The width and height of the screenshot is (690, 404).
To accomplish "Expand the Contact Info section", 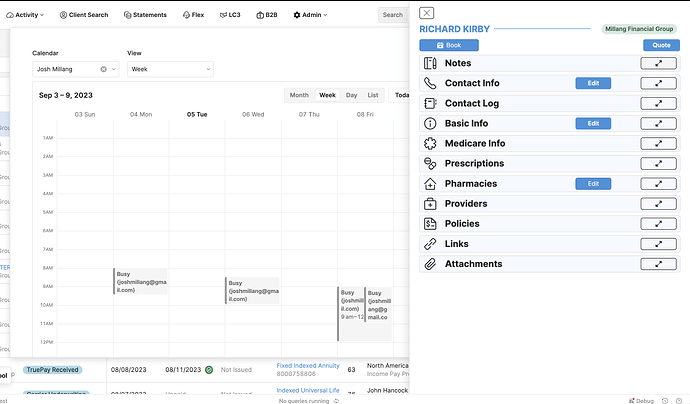I will tap(658, 83).
